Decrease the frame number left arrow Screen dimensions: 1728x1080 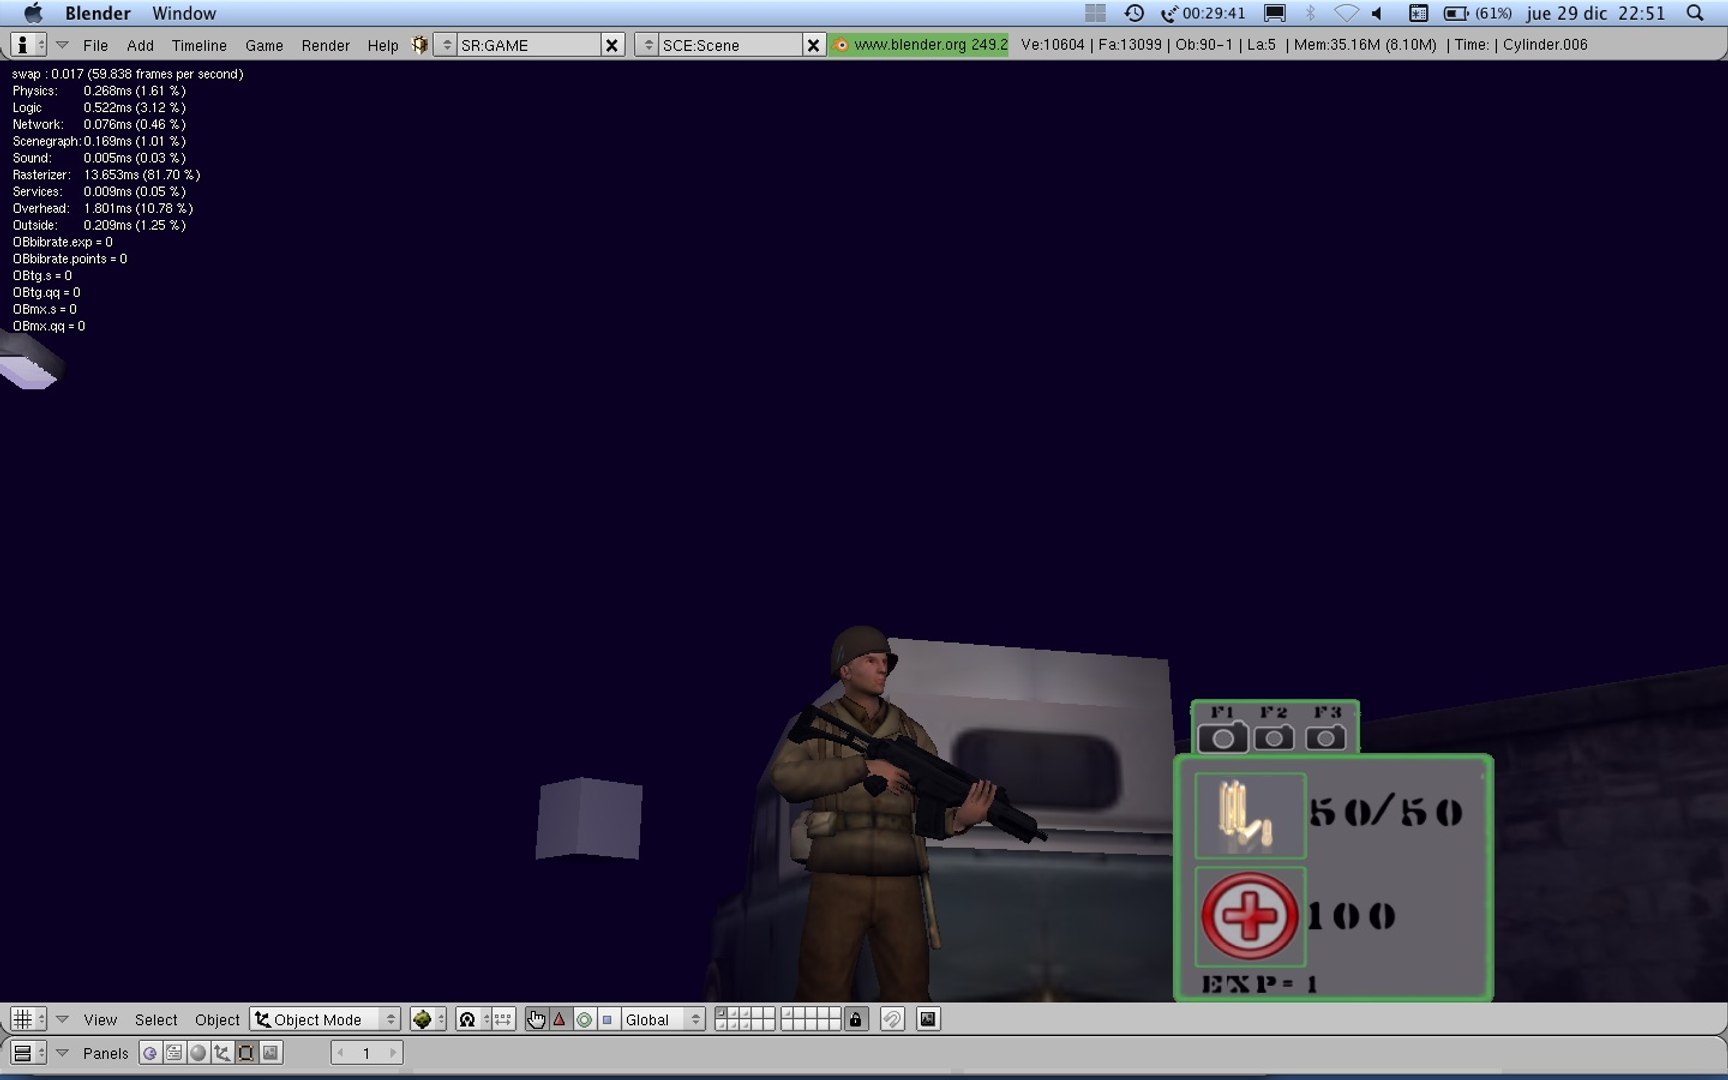(x=340, y=1053)
